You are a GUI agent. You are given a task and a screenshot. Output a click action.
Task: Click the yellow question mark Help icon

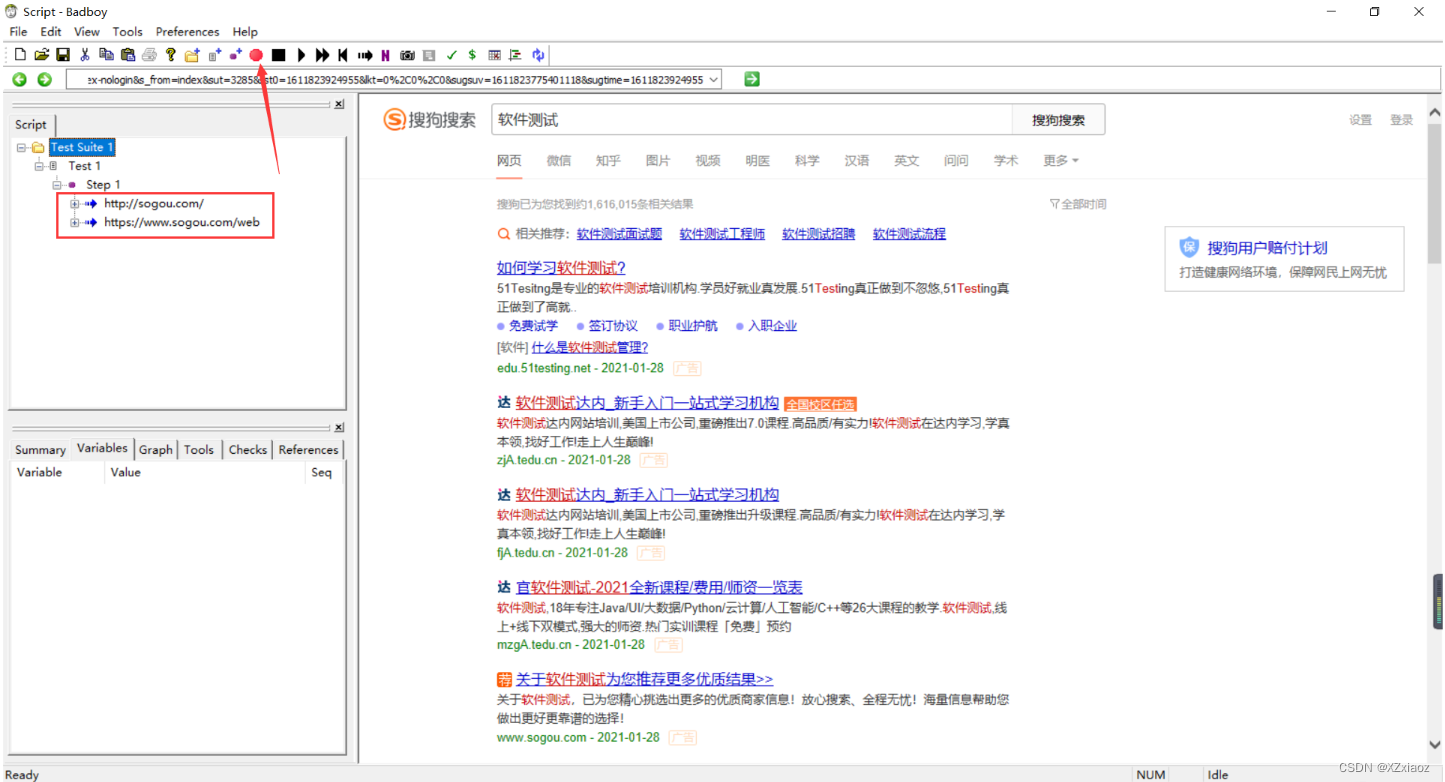coord(171,55)
